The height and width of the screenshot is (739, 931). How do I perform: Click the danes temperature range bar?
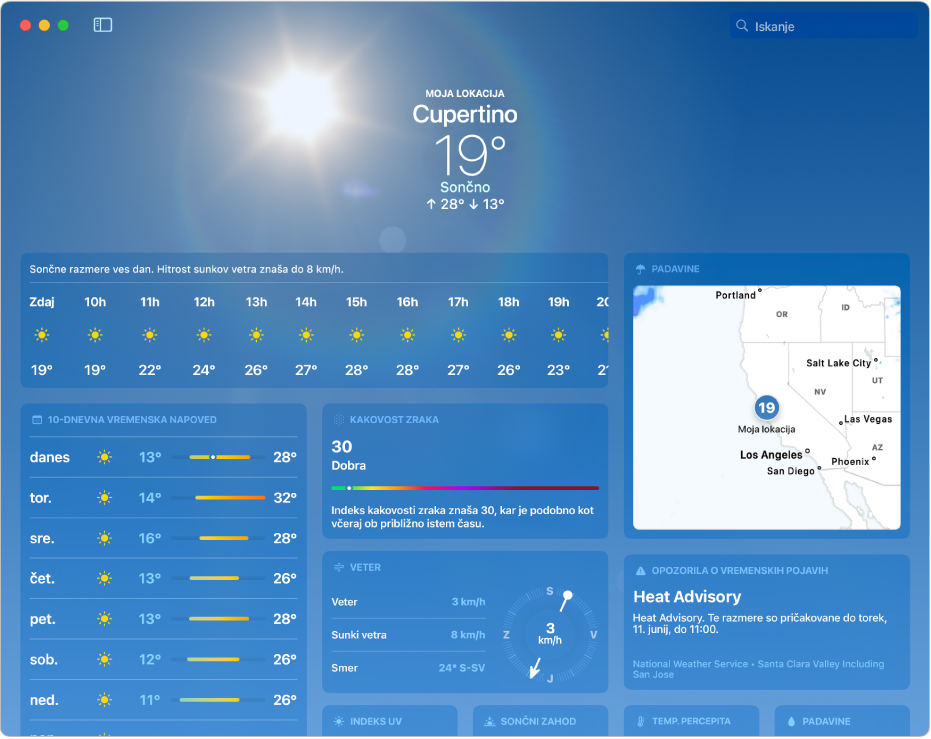click(x=218, y=457)
